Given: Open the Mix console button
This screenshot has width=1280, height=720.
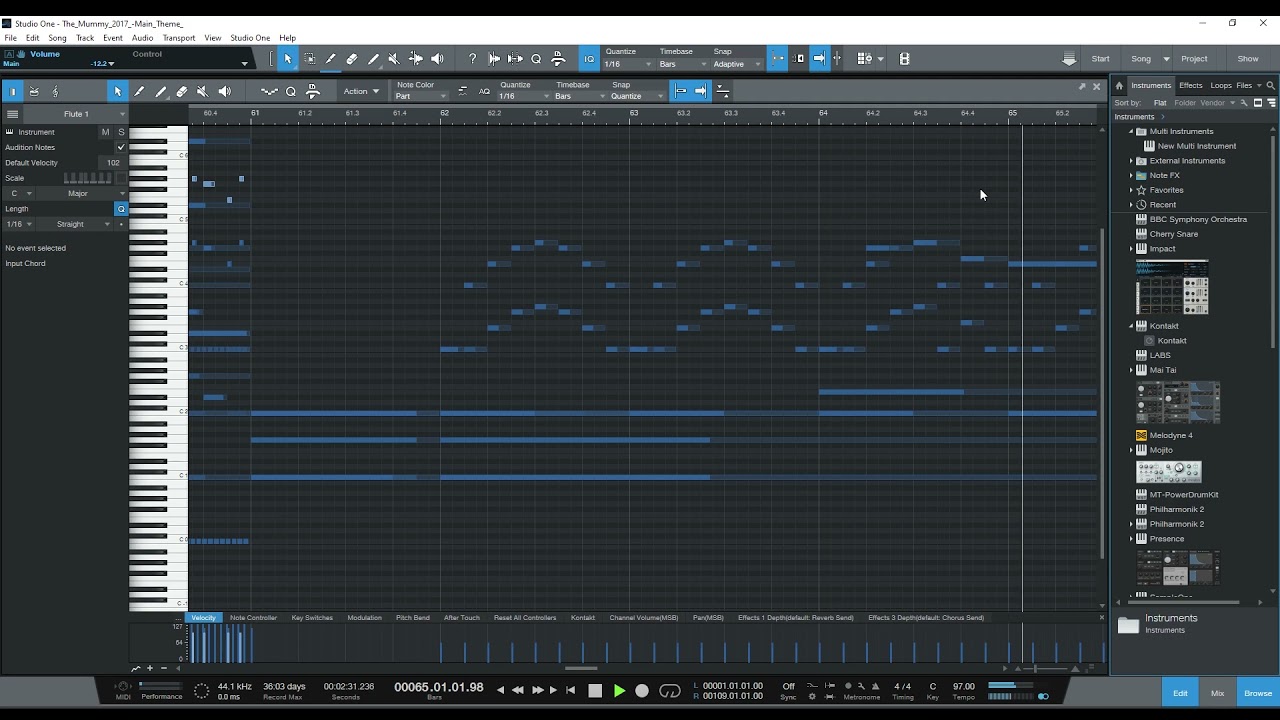Looking at the screenshot, I should click(1217, 693).
